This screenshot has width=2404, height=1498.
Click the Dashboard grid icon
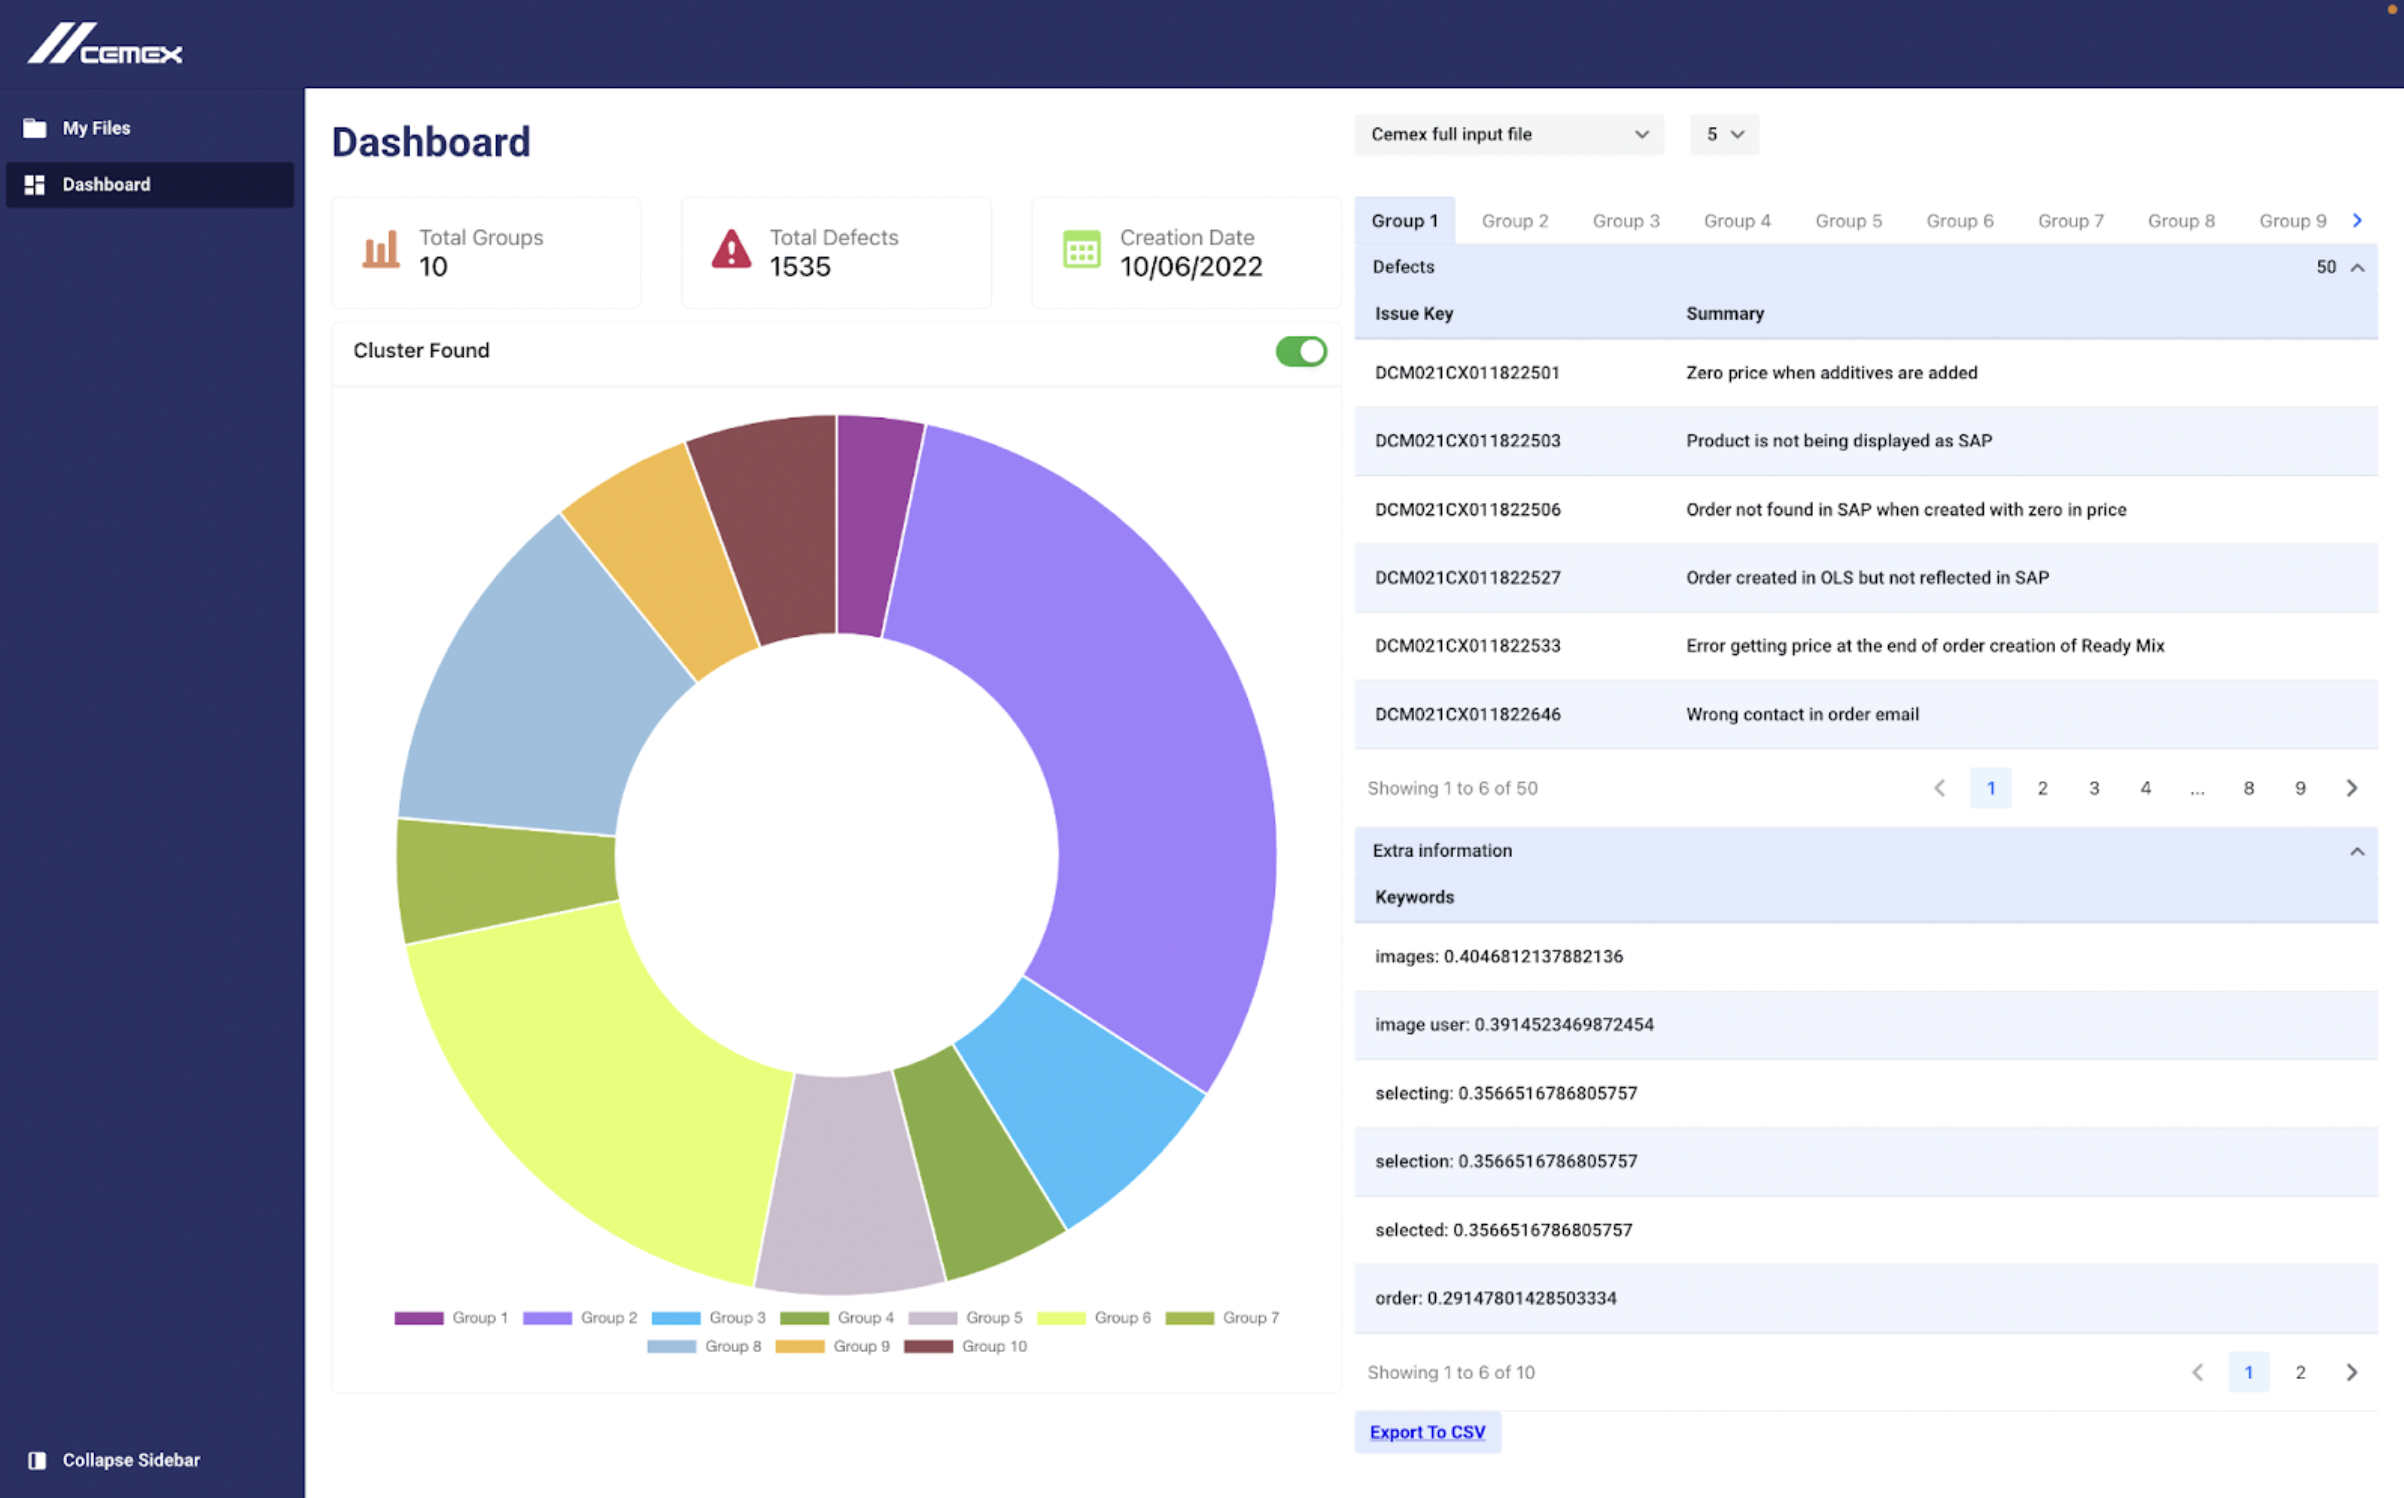[x=35, y=184]
